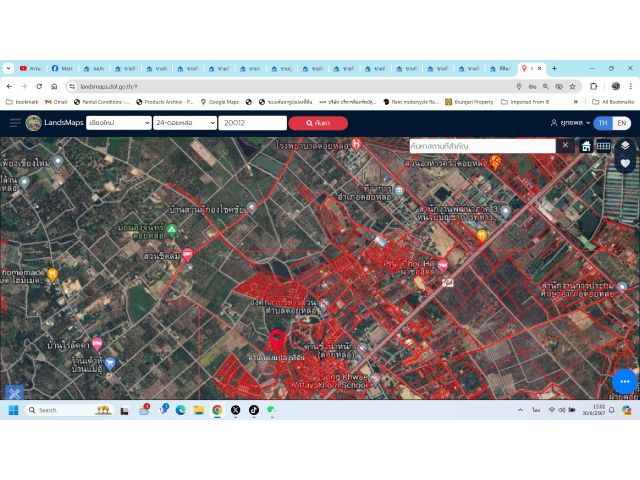Open the Google Maps bookmark

(x=220, y=102)
